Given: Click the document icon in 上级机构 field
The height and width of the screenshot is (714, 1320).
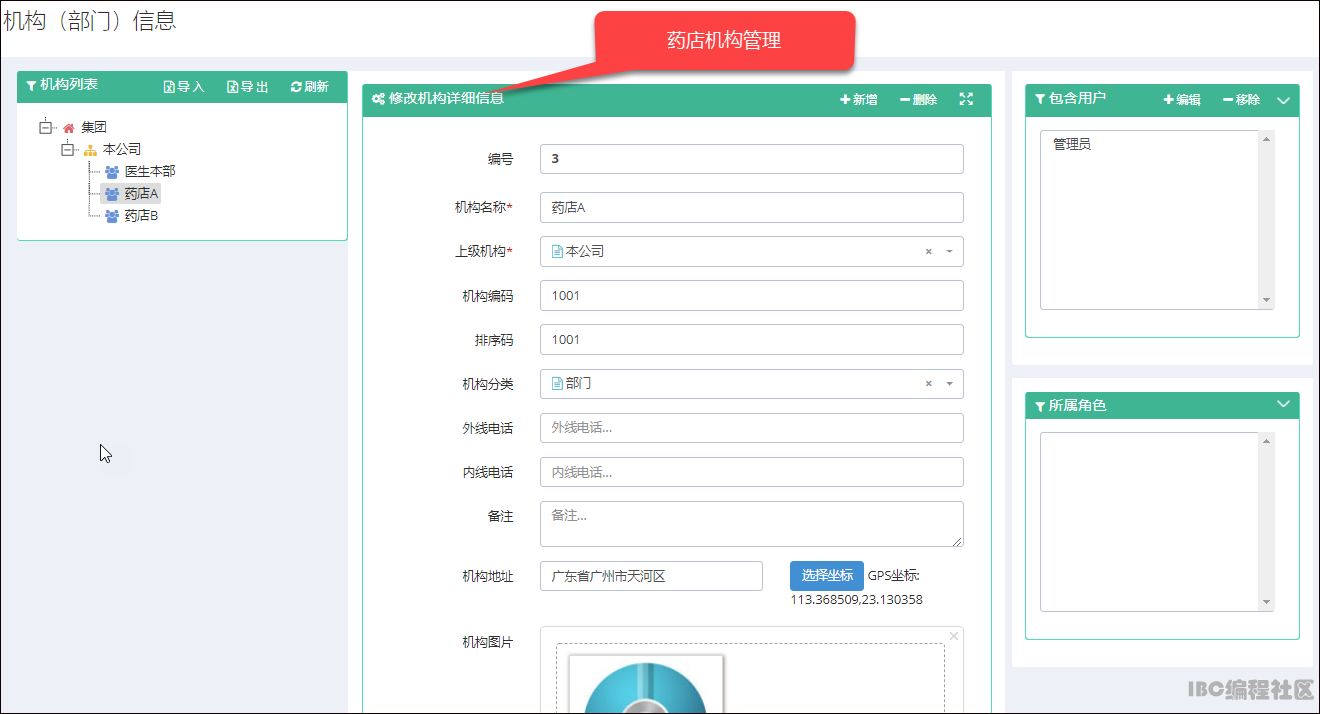Looking at the screenshot, I should (x=558, y=252).
